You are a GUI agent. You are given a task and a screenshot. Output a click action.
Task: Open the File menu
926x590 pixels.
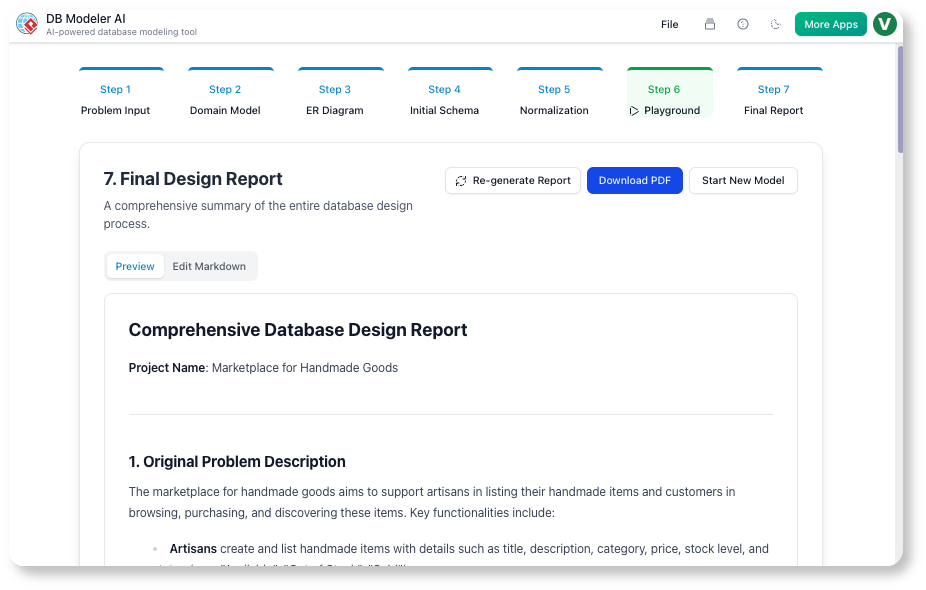[x=669, y=24]
